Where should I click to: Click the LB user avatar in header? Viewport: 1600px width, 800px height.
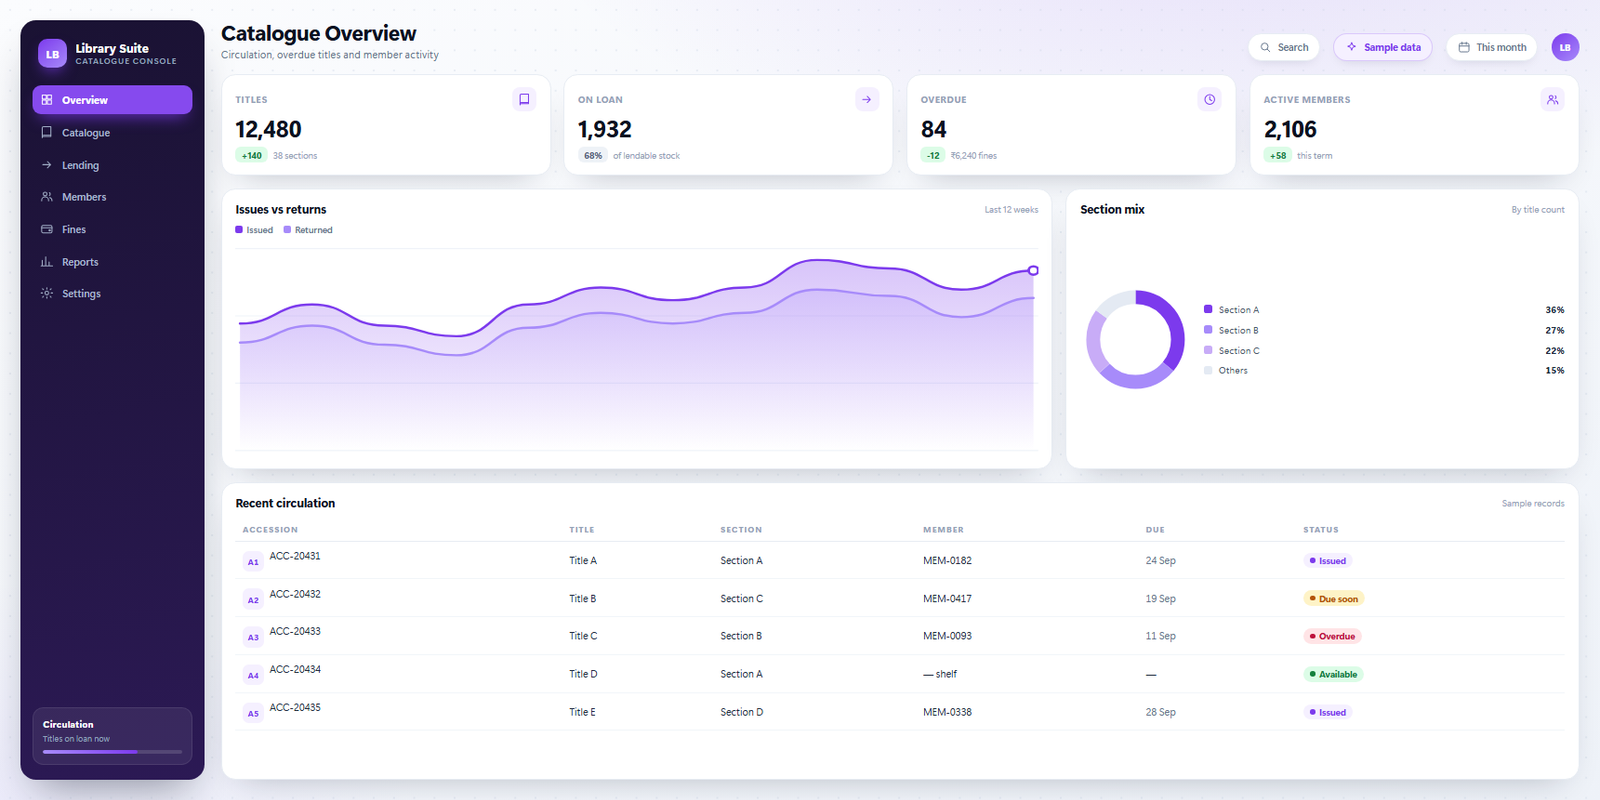coord(1565,47)
